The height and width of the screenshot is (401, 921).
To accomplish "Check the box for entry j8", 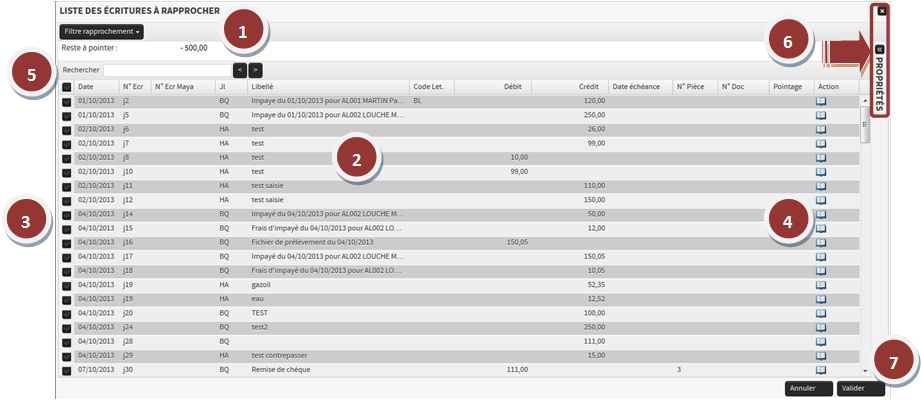I will coord(67,159).
